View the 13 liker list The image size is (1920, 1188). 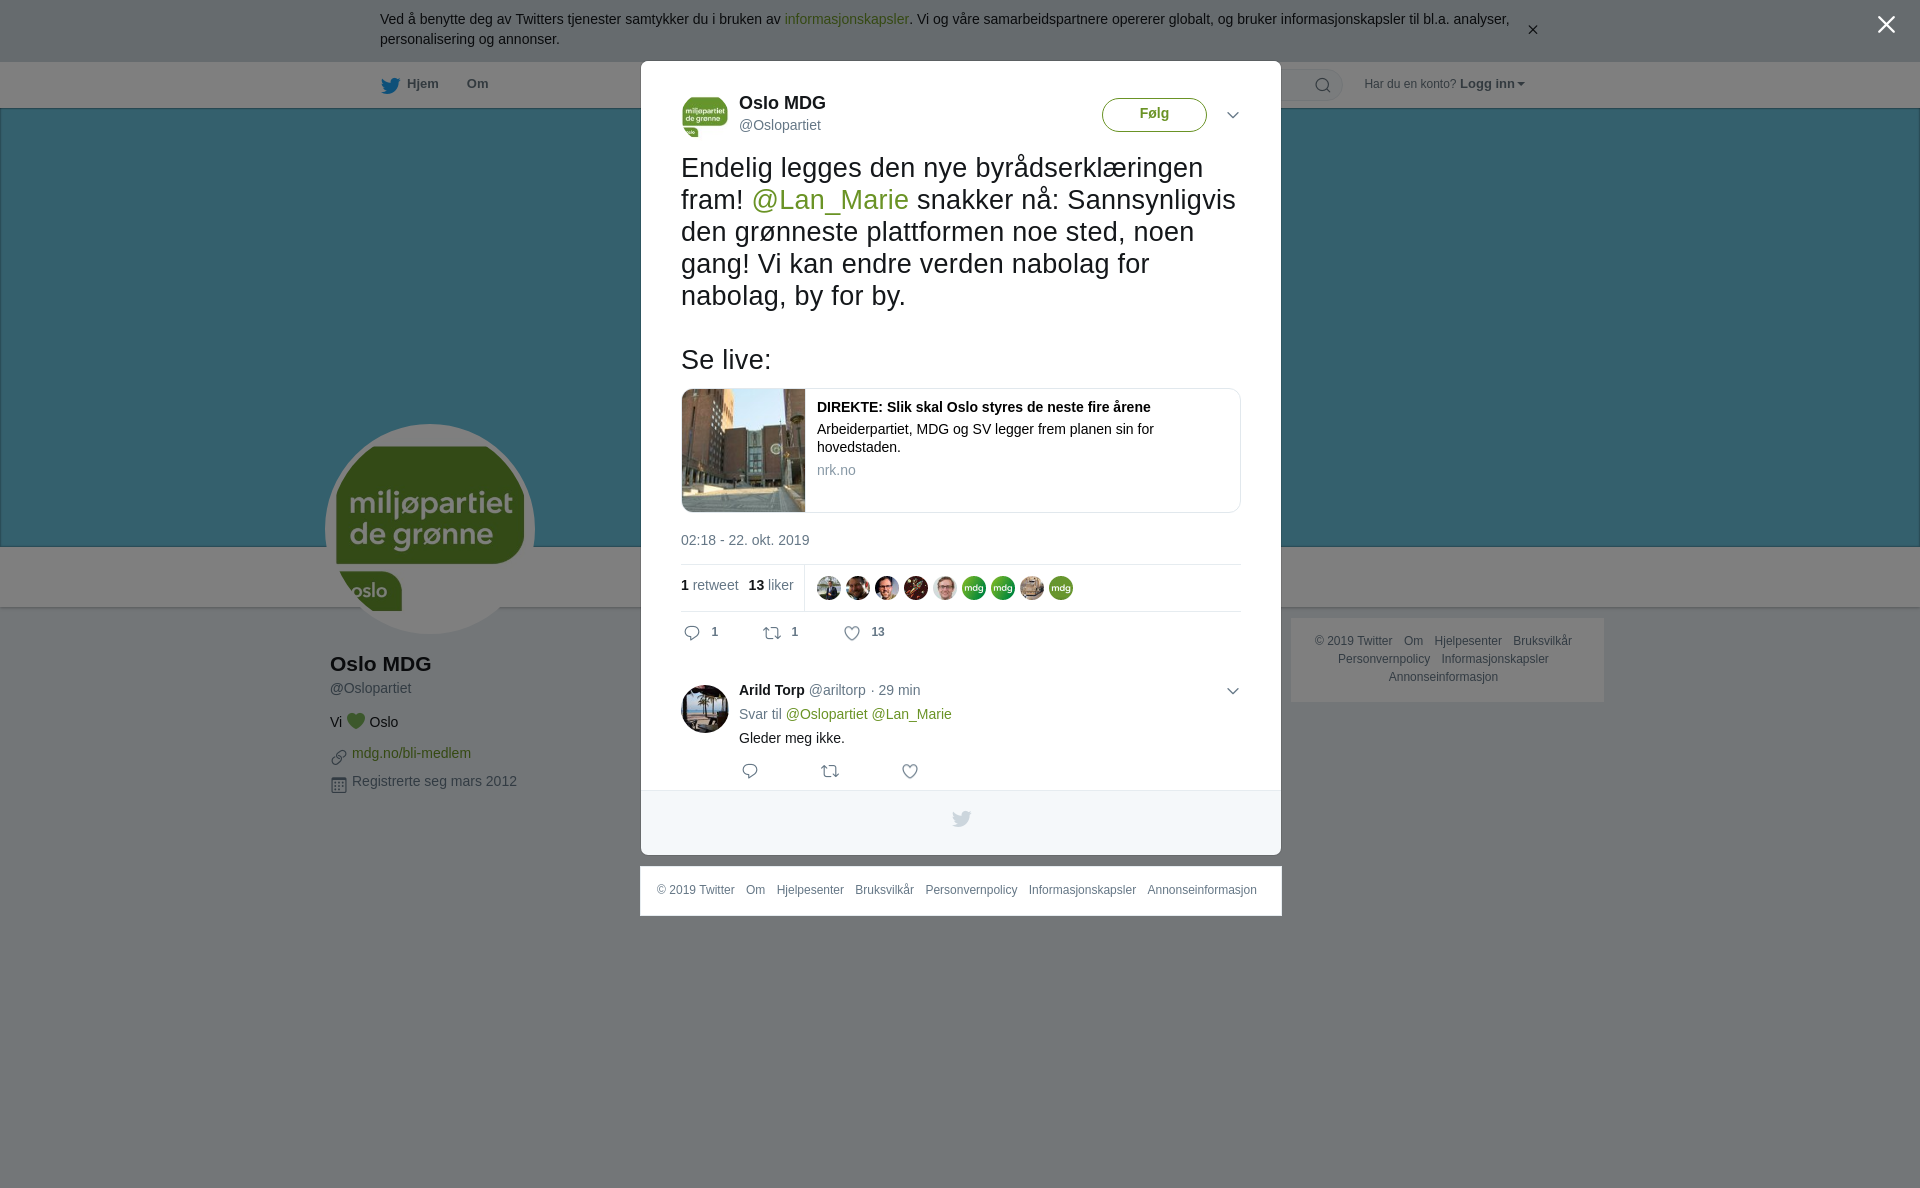771,585
